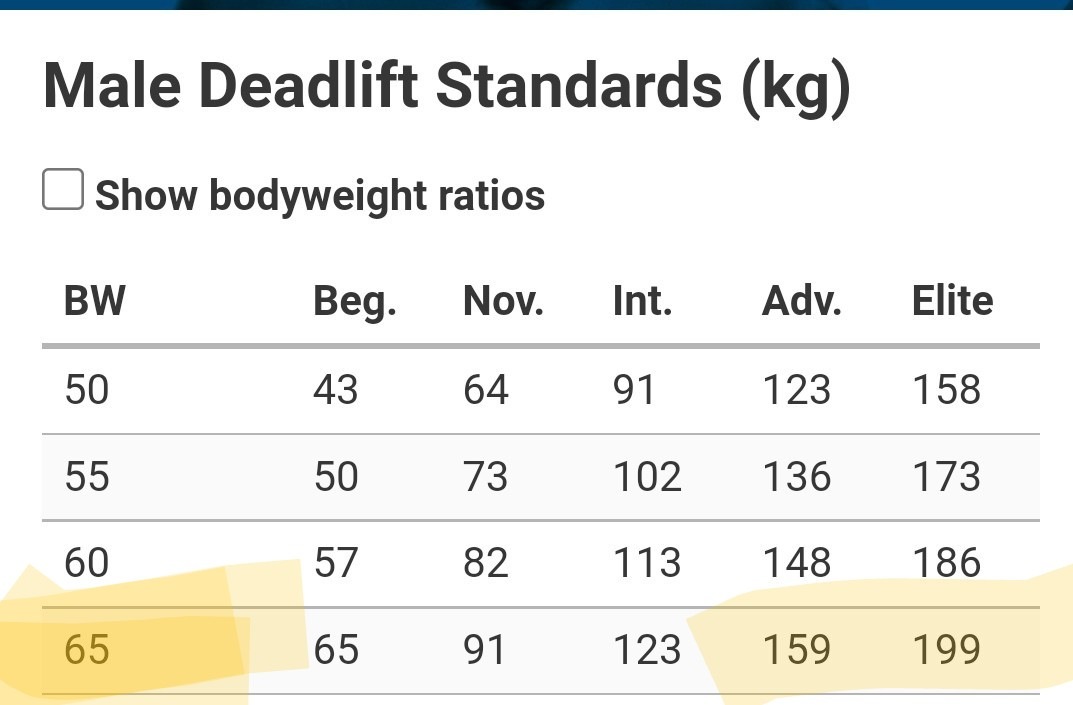Select bodyweight 60 row cell
1073x705 pixels.
[87, 563]
